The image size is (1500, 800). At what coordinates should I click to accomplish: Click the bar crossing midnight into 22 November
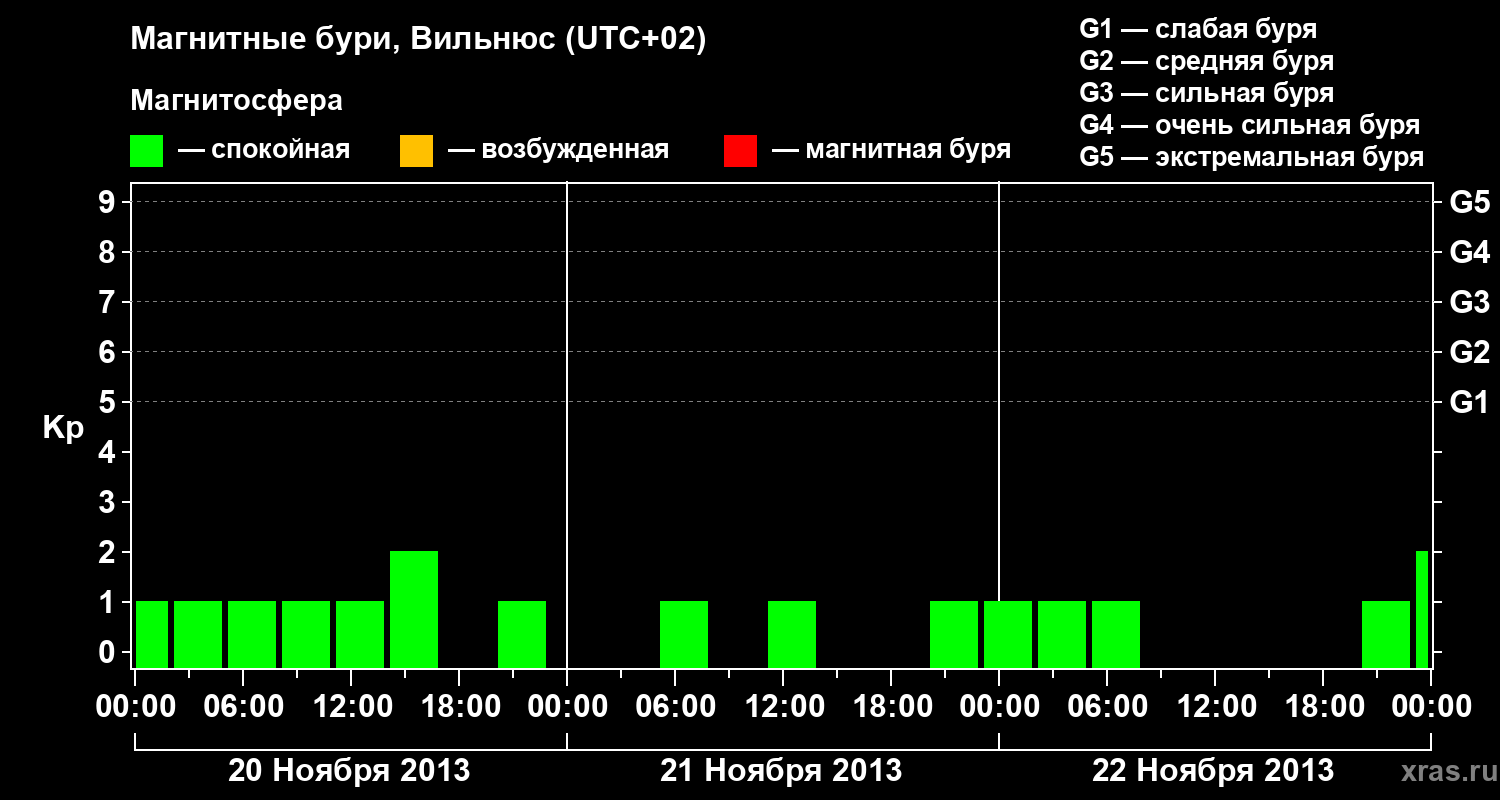coord(1008,634)
